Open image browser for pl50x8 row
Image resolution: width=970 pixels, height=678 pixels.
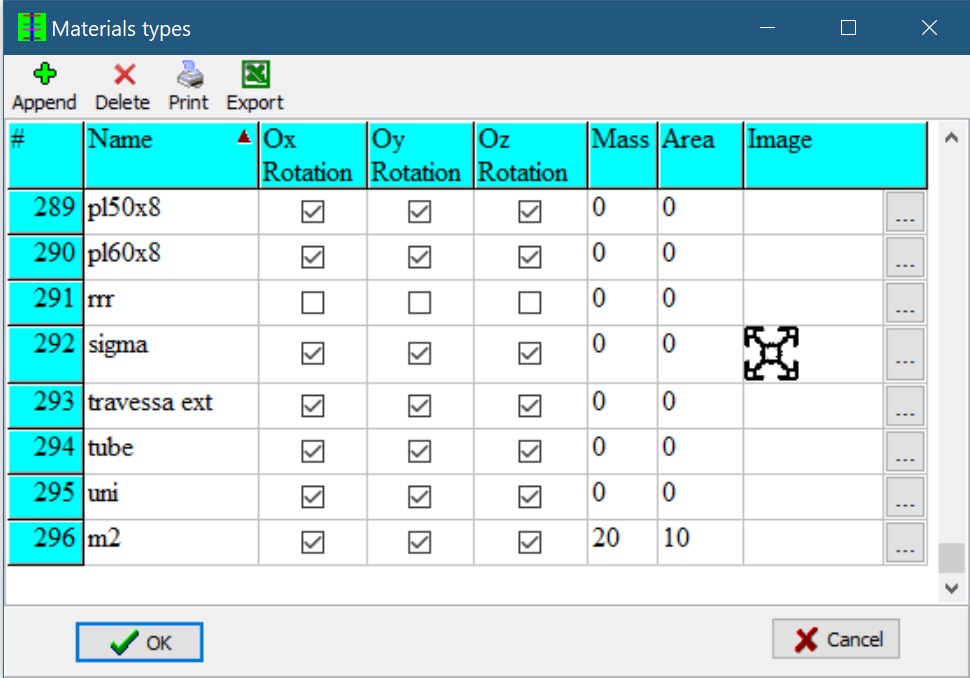pos(904,212)
